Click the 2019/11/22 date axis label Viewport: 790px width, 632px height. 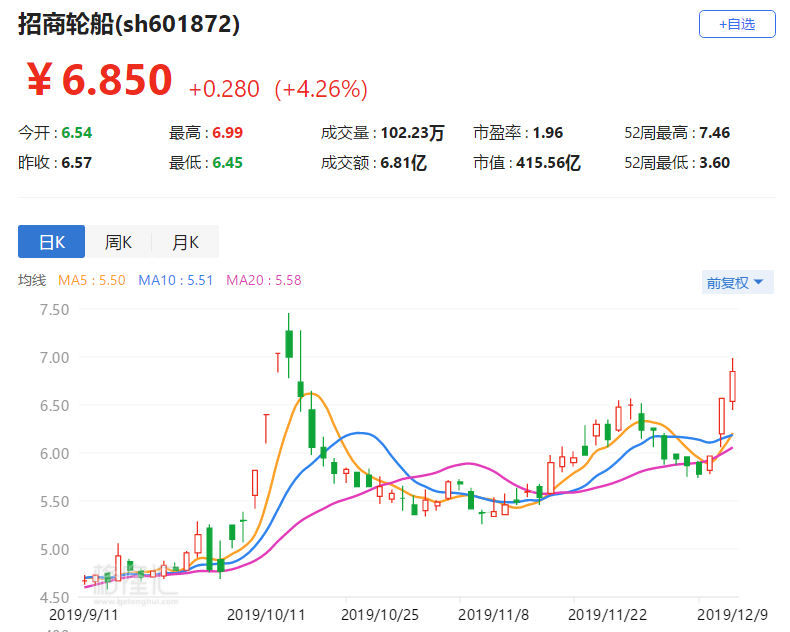607,615
